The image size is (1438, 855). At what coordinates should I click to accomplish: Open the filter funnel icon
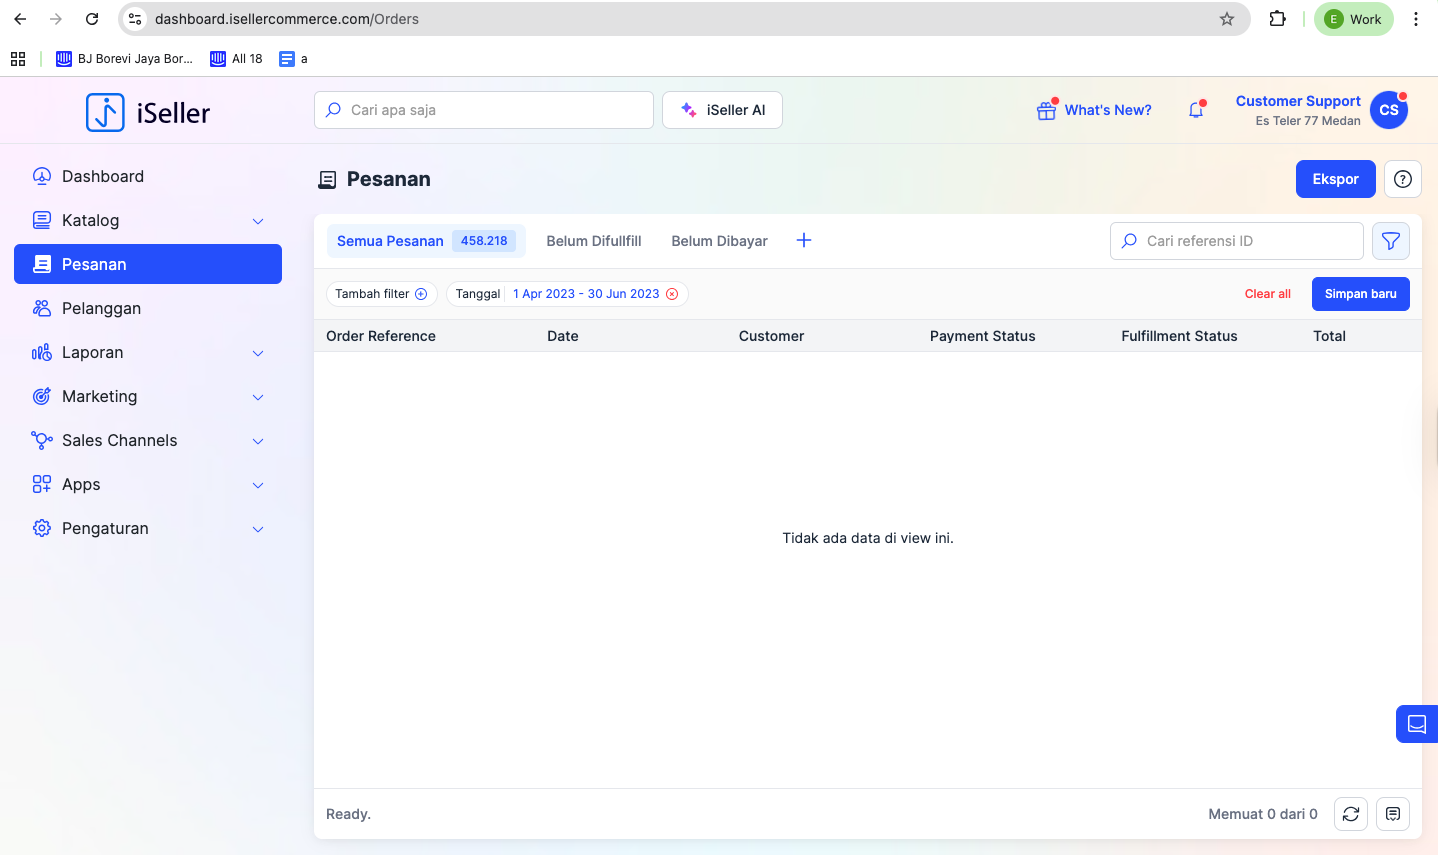point(1390,241)
